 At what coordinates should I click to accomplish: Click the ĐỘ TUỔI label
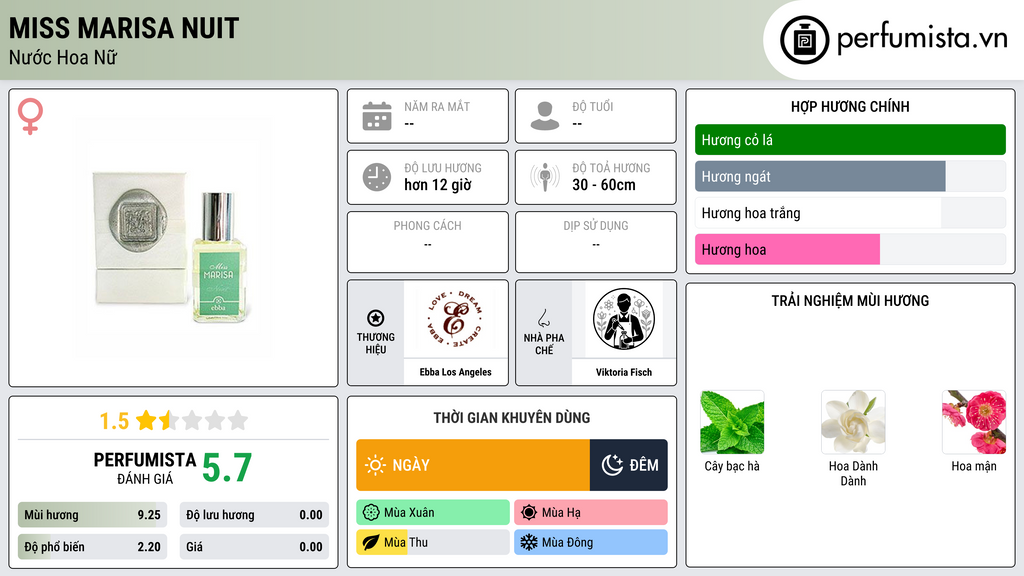pos(592,106)
